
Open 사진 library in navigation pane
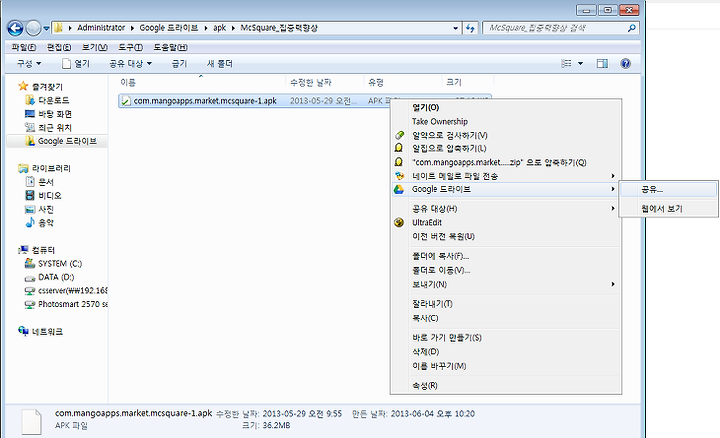point(39,209)
